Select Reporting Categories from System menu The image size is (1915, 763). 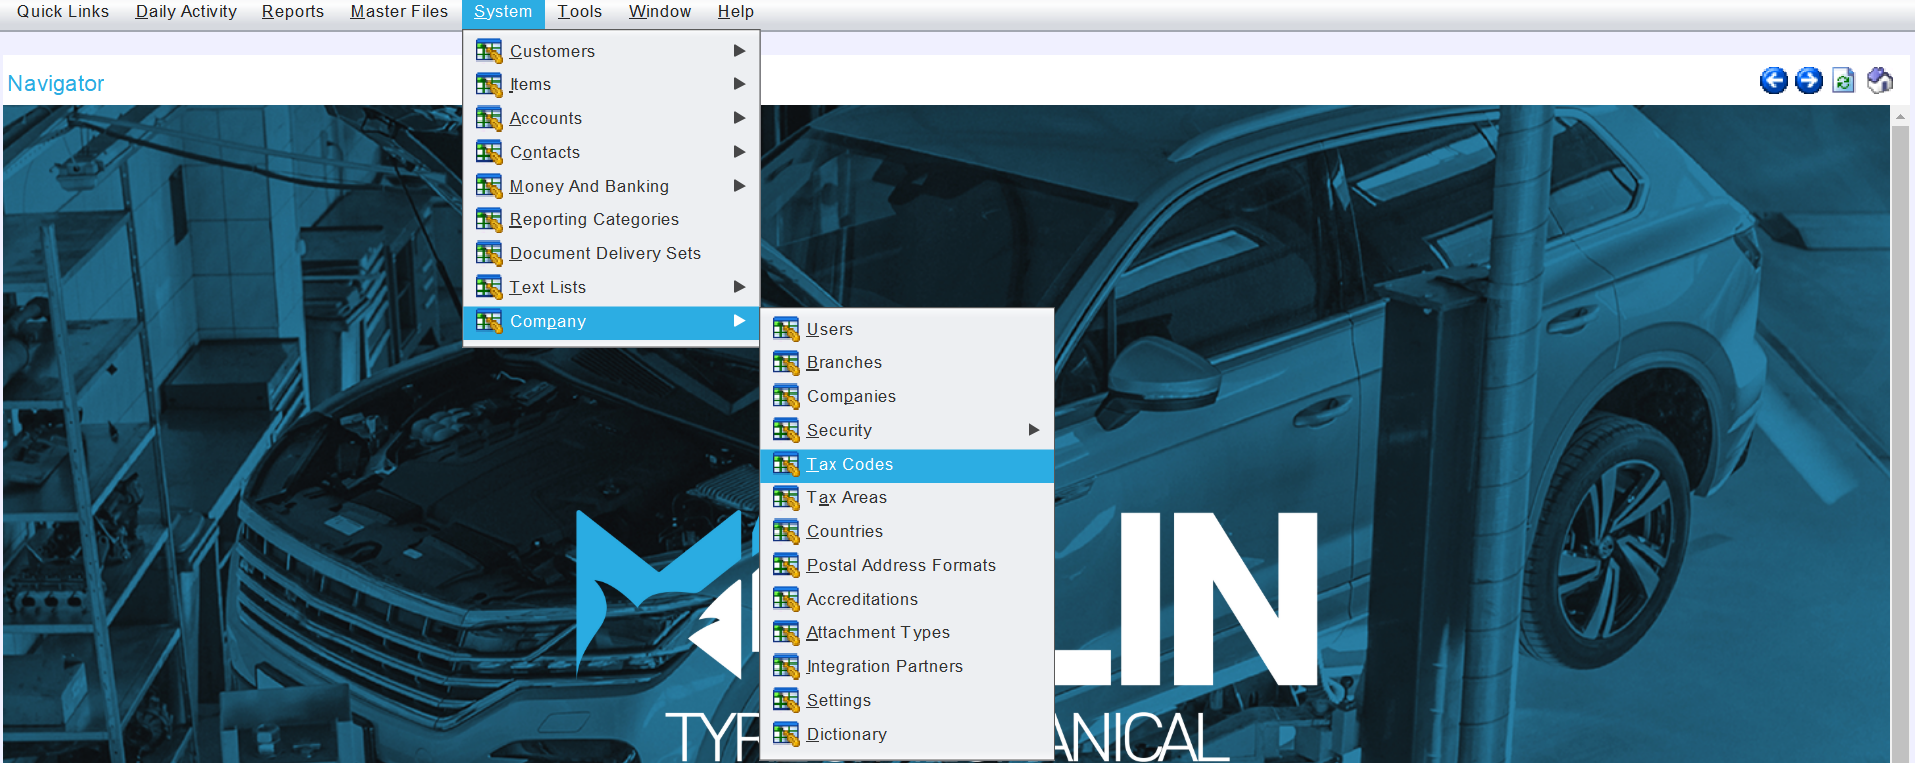[611, 220]
